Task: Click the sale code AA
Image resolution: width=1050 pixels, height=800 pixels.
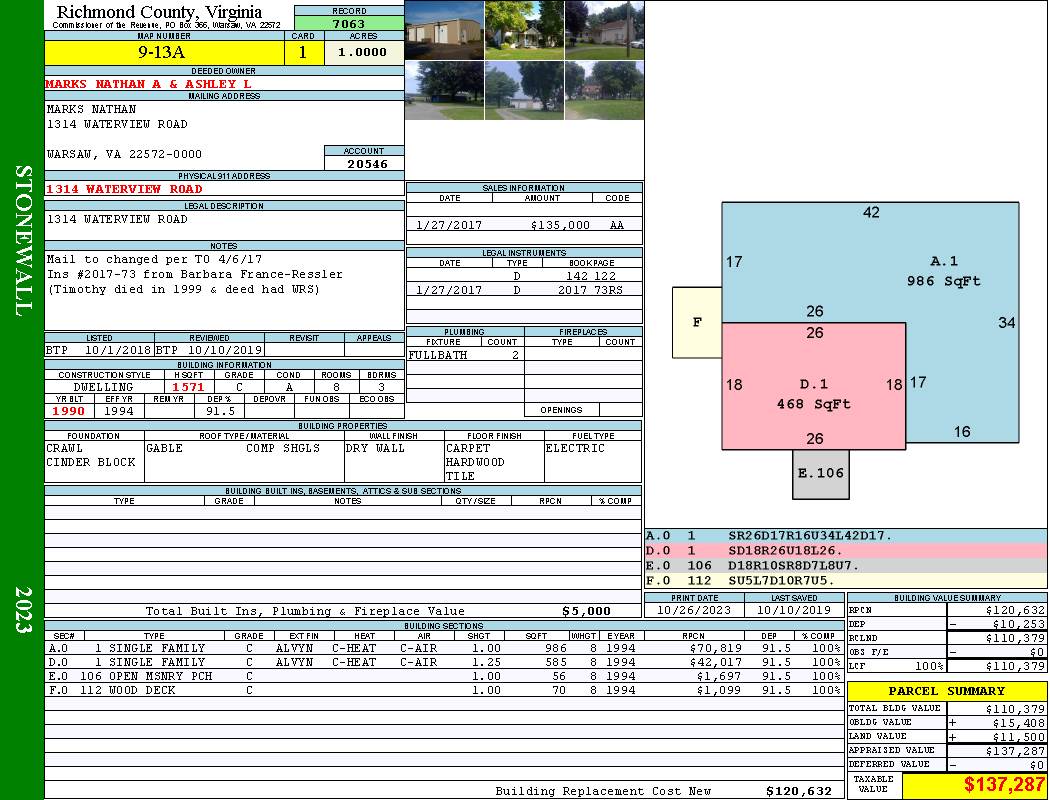Action: (617, 225)
